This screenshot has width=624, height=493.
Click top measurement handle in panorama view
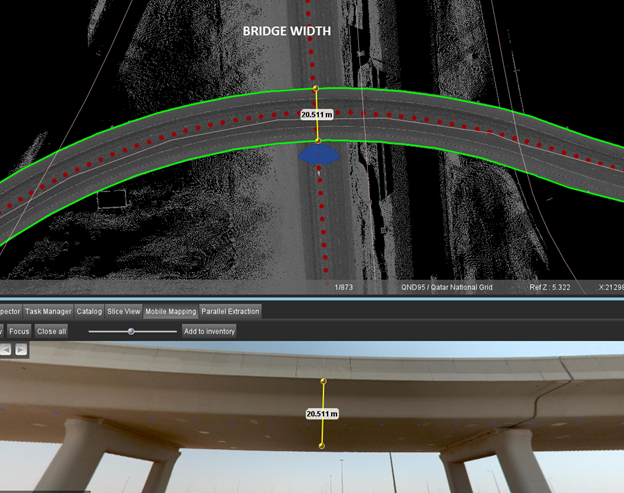click(323, 381)
